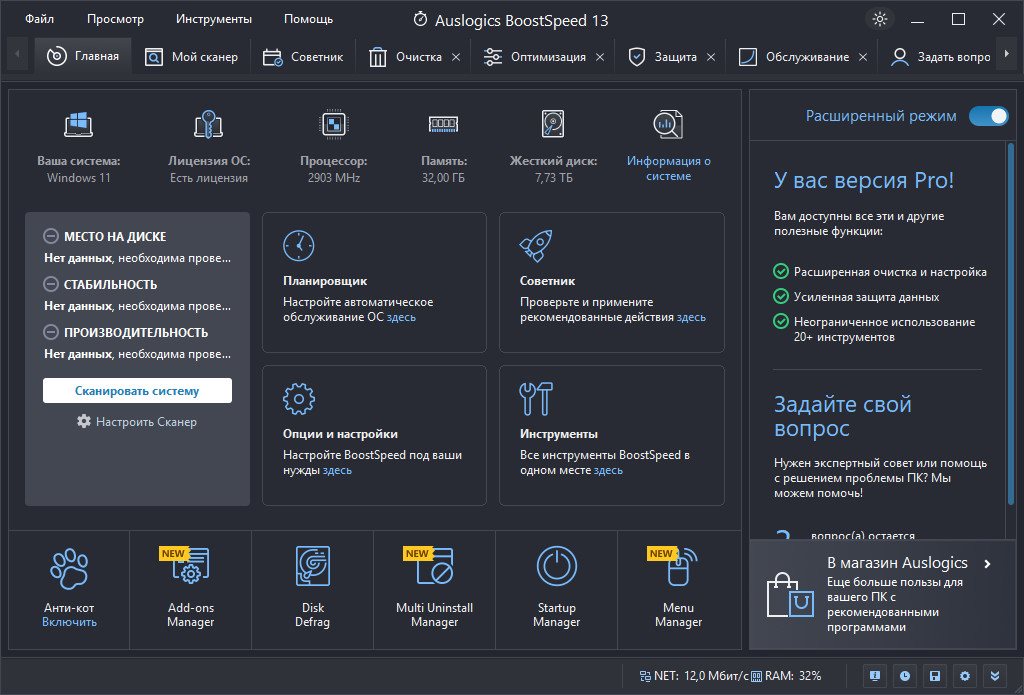1024x695 pixels.
Task: Expand the status bar double-chevron icon
Action: click(995, 676)
